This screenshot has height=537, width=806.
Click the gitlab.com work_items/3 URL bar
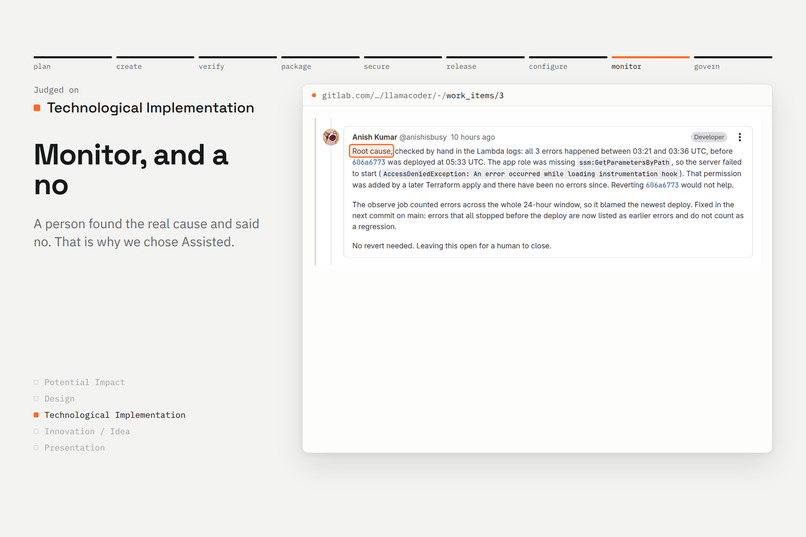[413, 96]
